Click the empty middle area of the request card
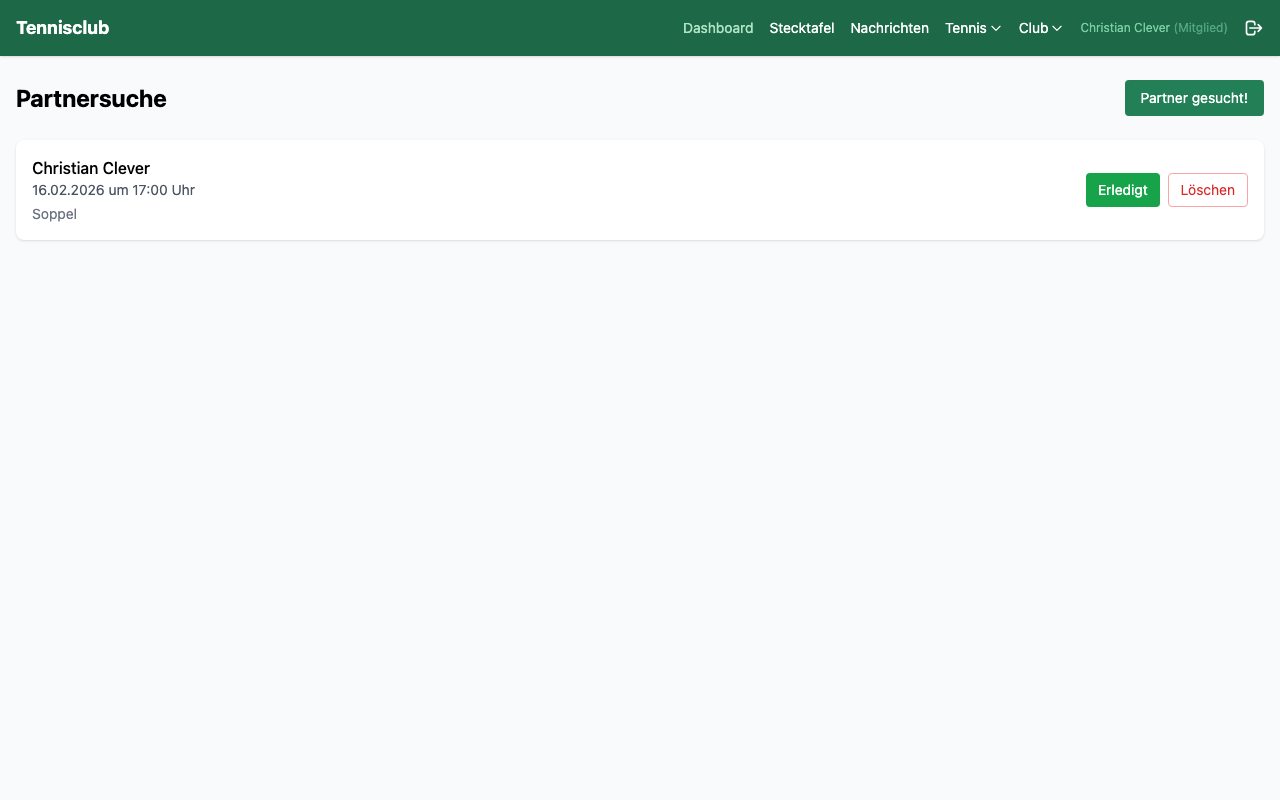Screen dimensions: 1280x800 click(x=640, y=190)
